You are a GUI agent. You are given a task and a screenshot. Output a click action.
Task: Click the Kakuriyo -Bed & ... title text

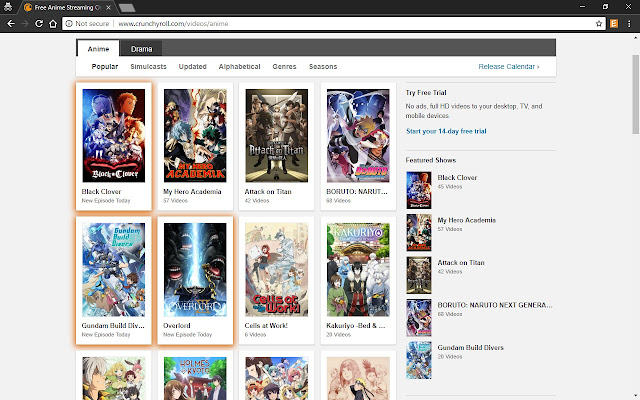[356, 325]
